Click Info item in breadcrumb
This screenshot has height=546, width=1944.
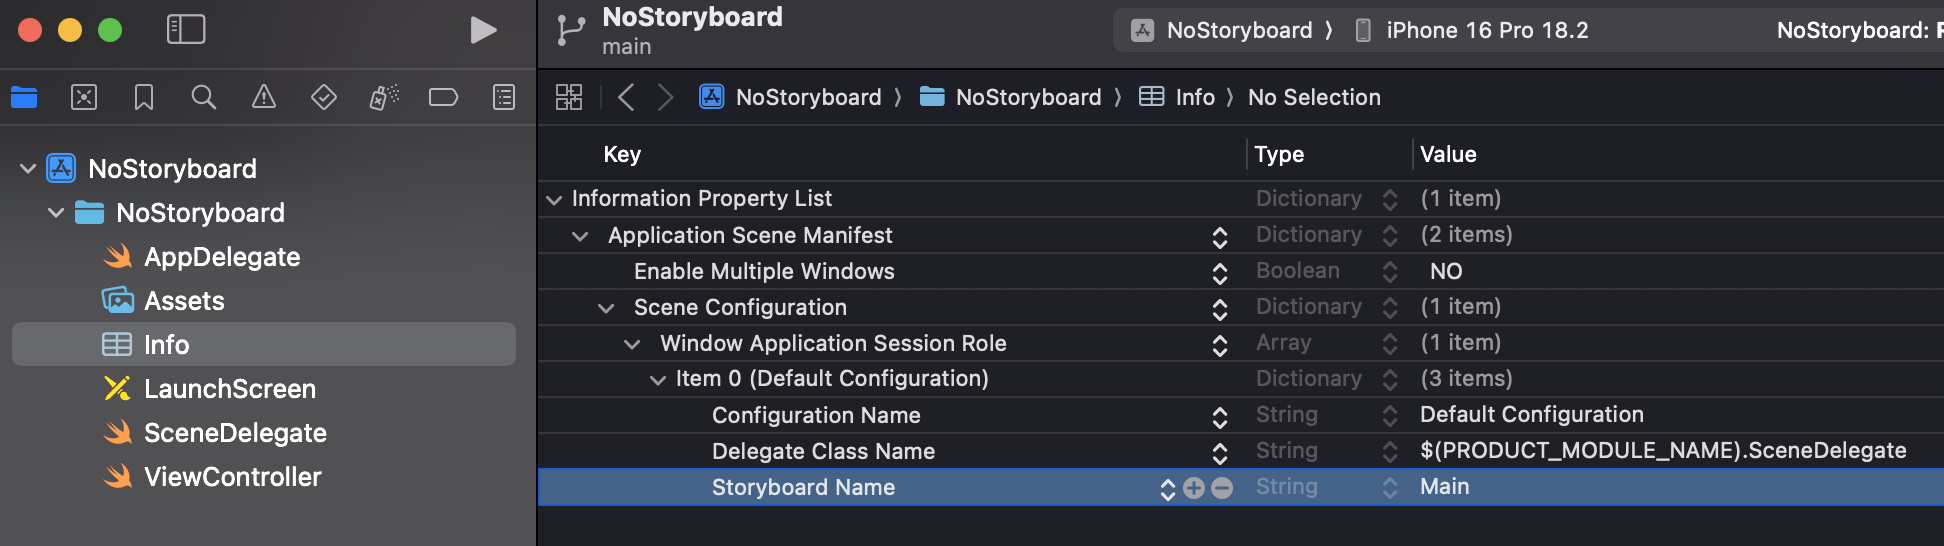(1177, 97)
